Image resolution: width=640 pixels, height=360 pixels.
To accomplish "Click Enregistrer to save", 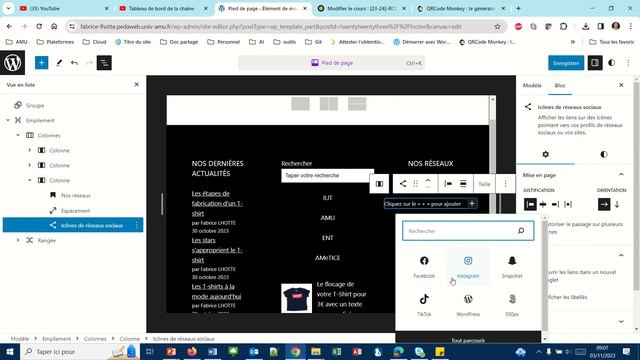I will point(566,63).
